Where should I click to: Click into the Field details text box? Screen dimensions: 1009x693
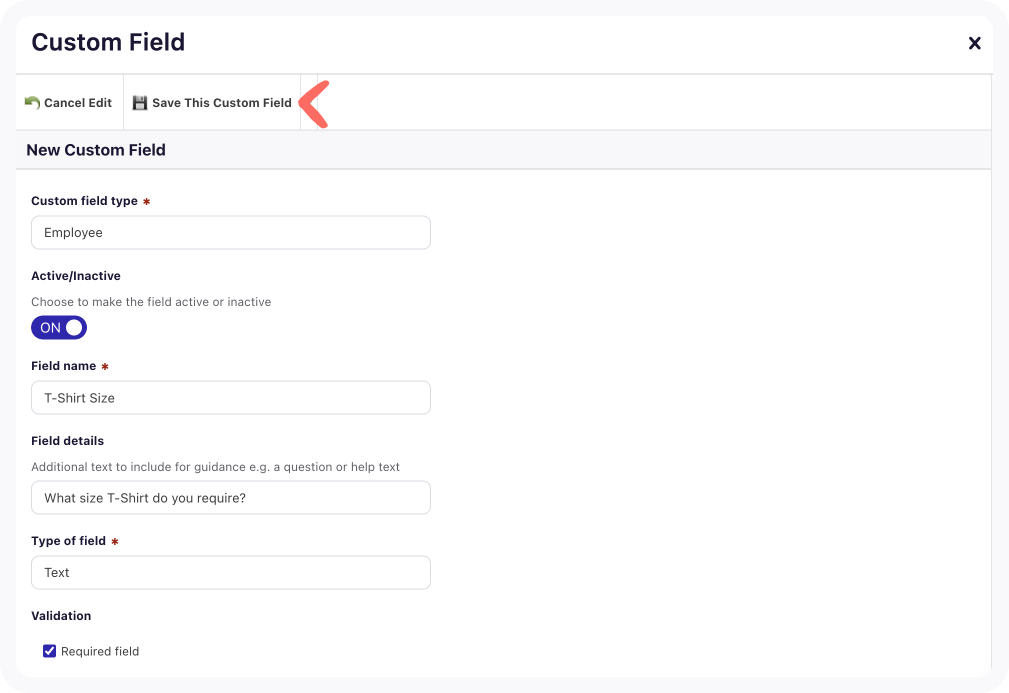pos(231,498)
